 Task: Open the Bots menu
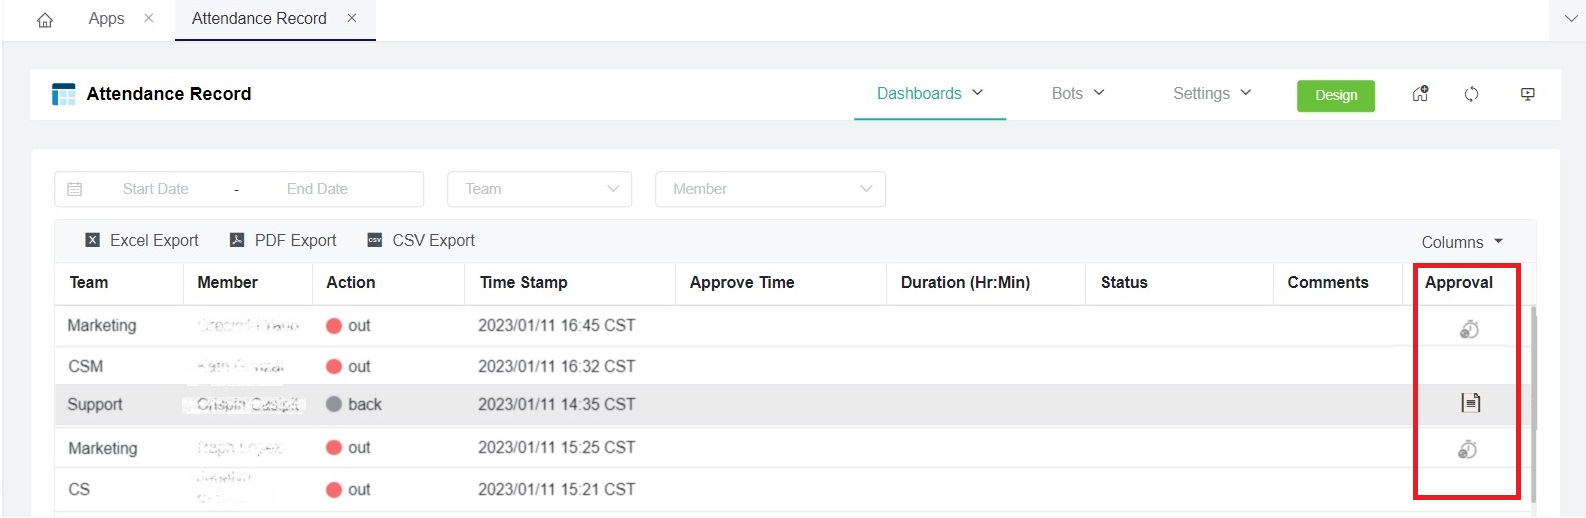[x=1078, y=93]
